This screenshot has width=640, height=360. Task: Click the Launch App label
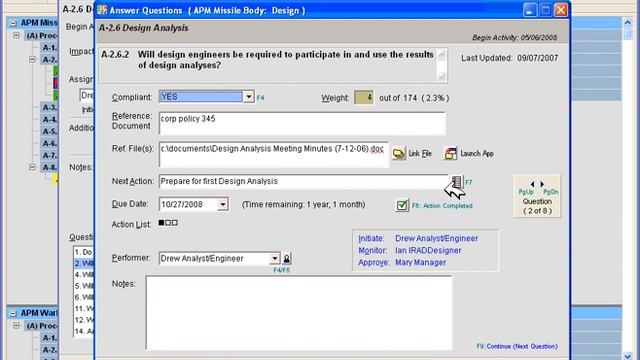477,153
